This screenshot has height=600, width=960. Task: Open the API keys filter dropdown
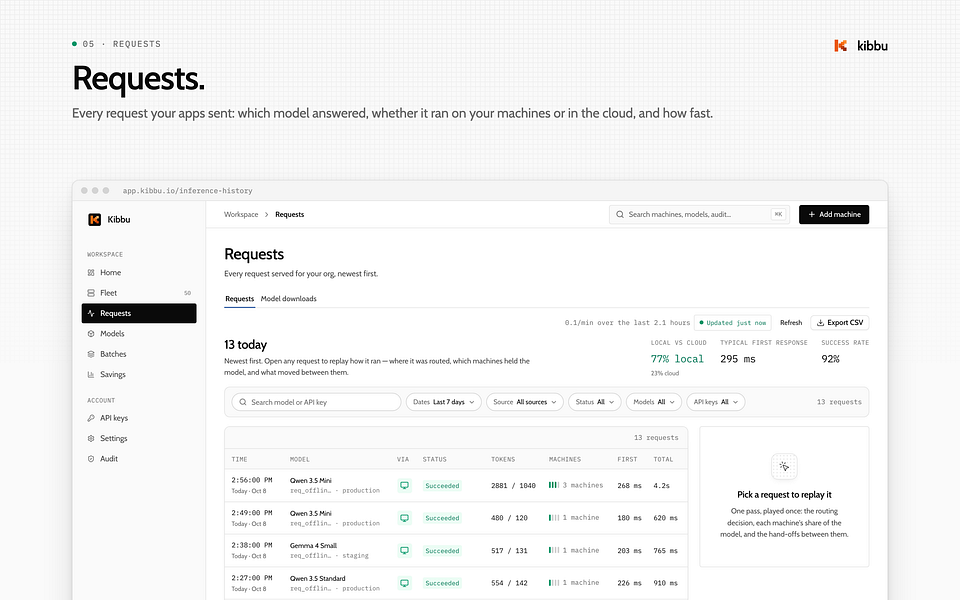(716, 402)
